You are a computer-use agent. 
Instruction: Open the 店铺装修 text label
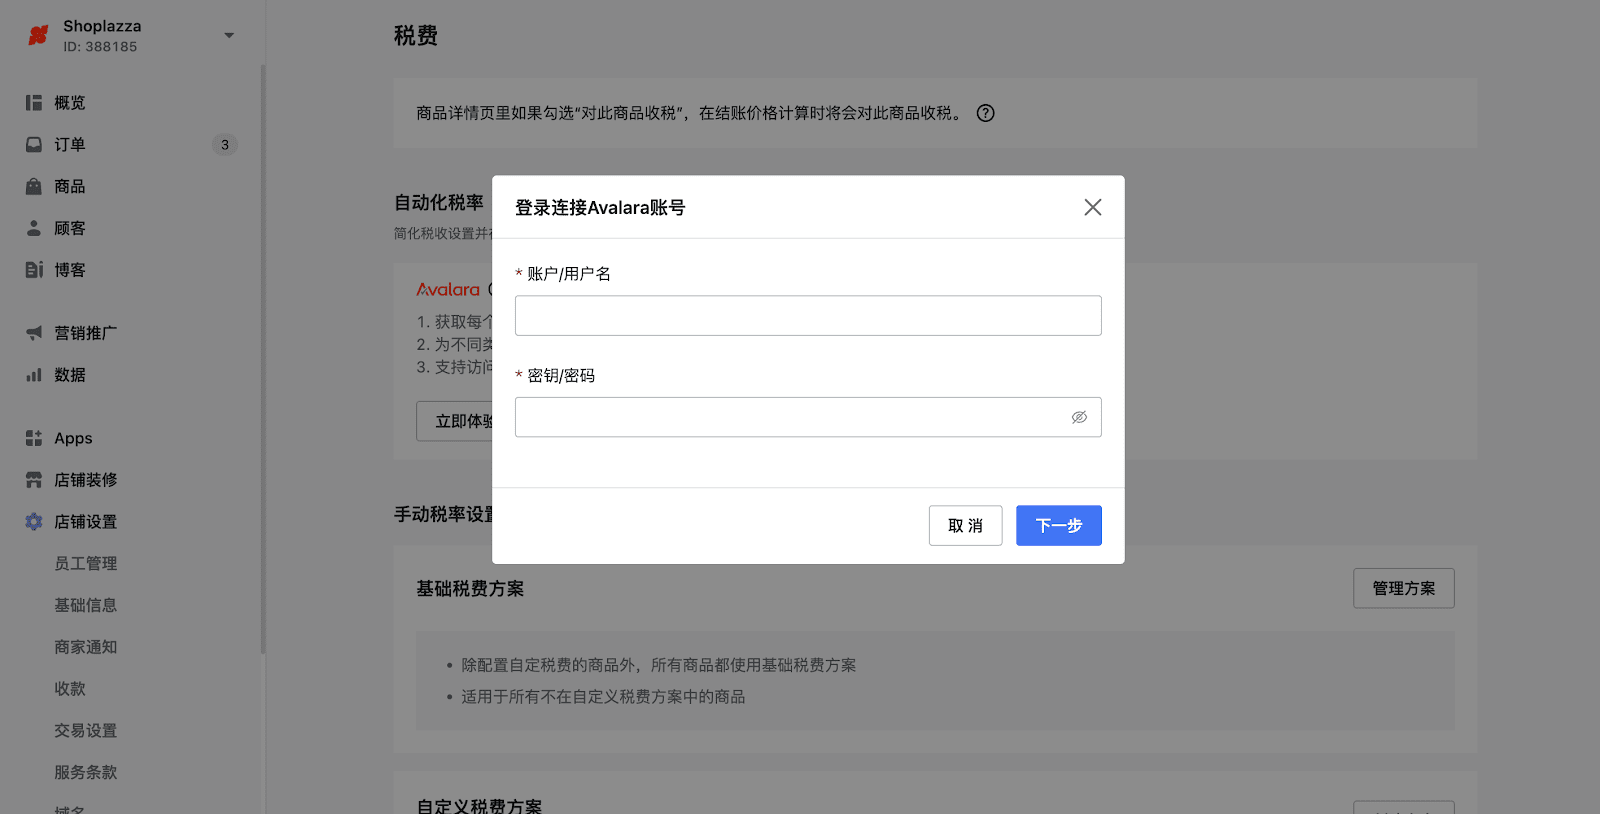tap(86, 480)
